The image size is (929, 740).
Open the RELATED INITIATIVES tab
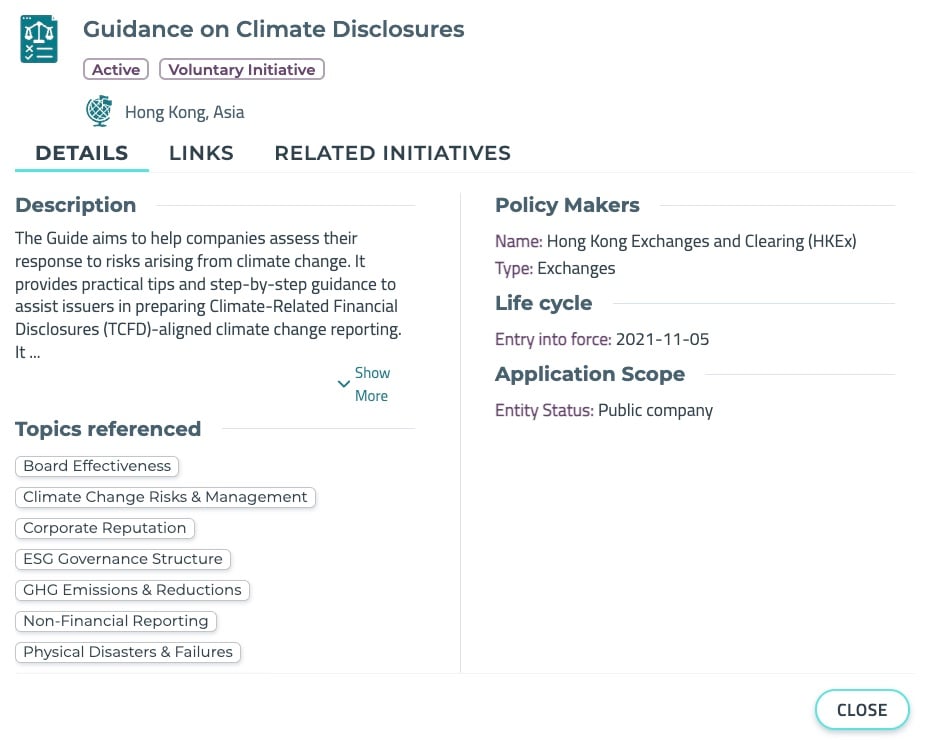392,153
